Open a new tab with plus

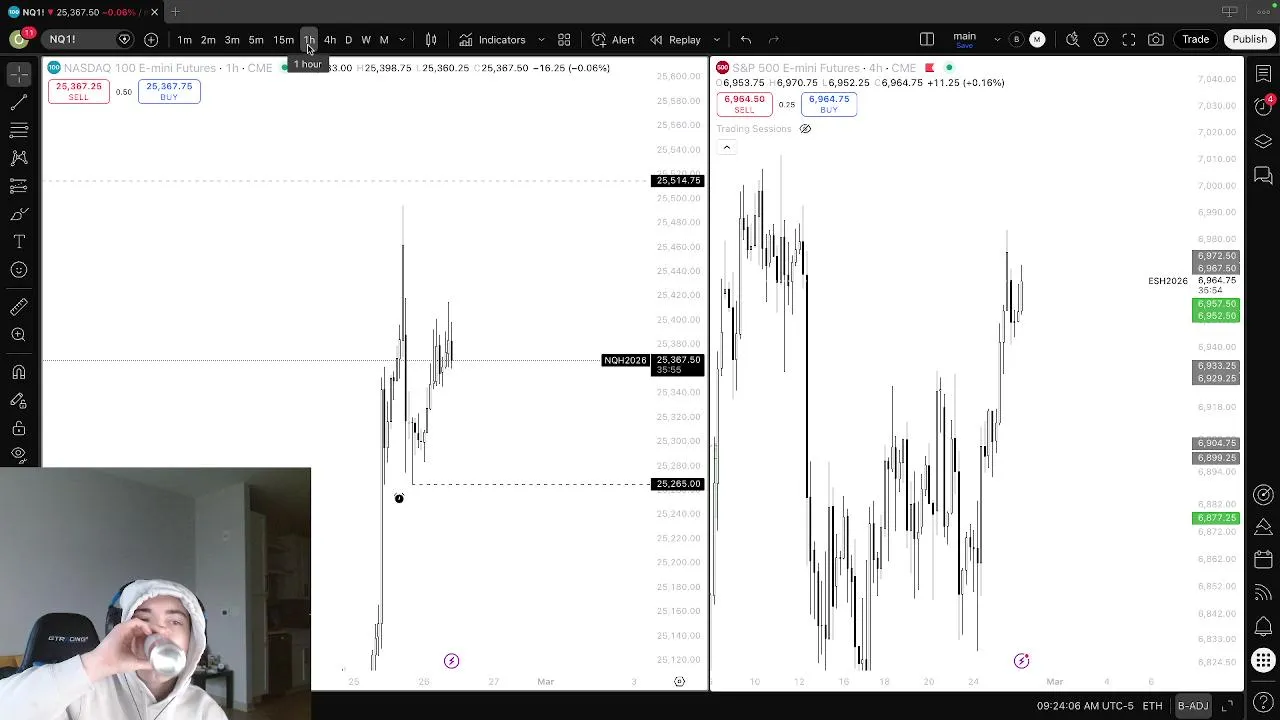pos(175,12)
